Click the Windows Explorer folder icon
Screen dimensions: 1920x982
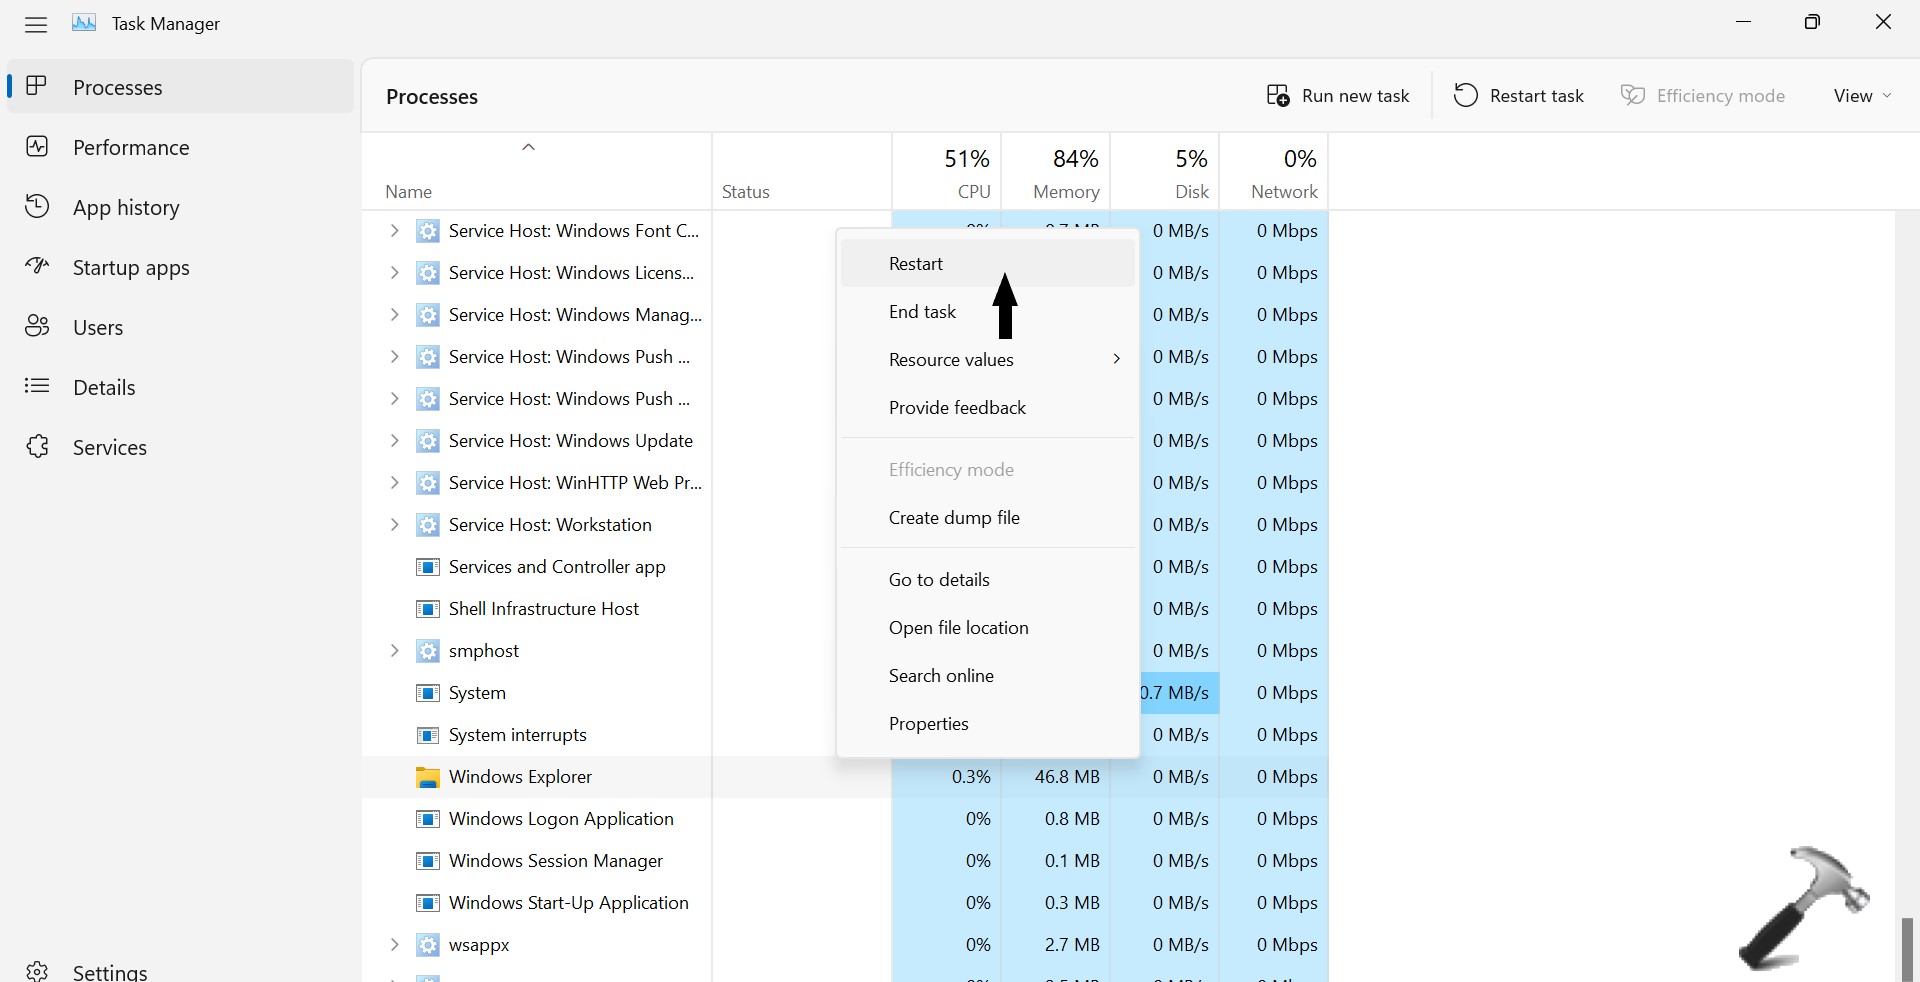tap(427, 777)
